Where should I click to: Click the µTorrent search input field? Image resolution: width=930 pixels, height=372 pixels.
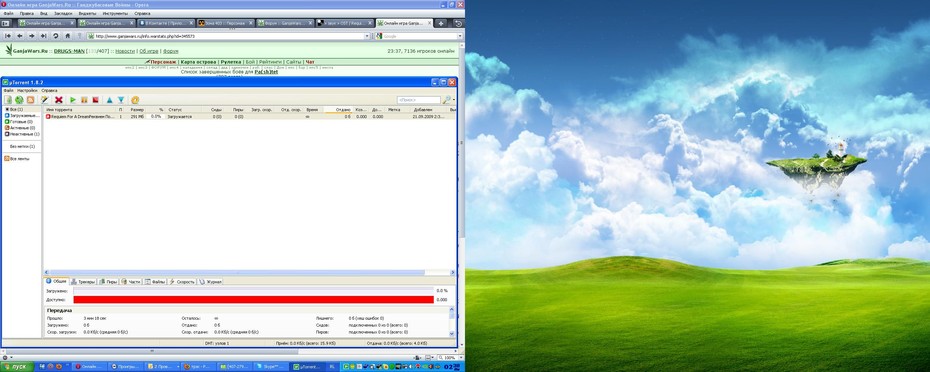point(419,100)
